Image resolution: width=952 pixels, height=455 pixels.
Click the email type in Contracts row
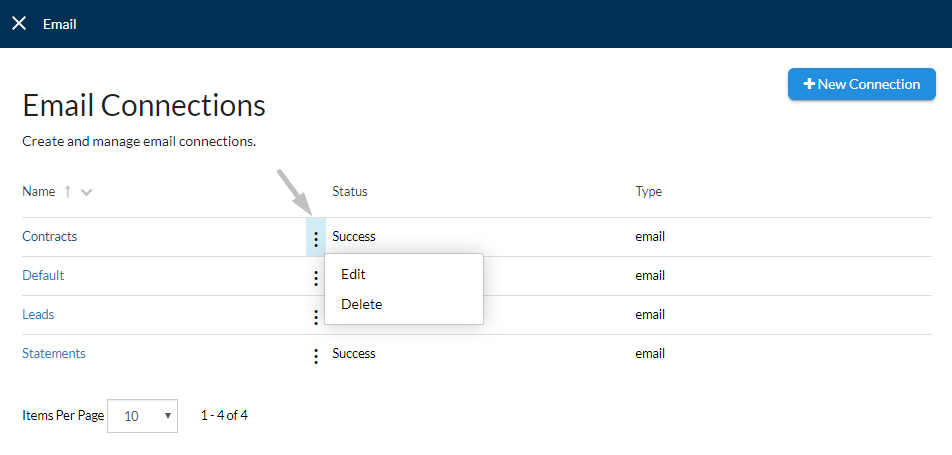click(650, 236)
